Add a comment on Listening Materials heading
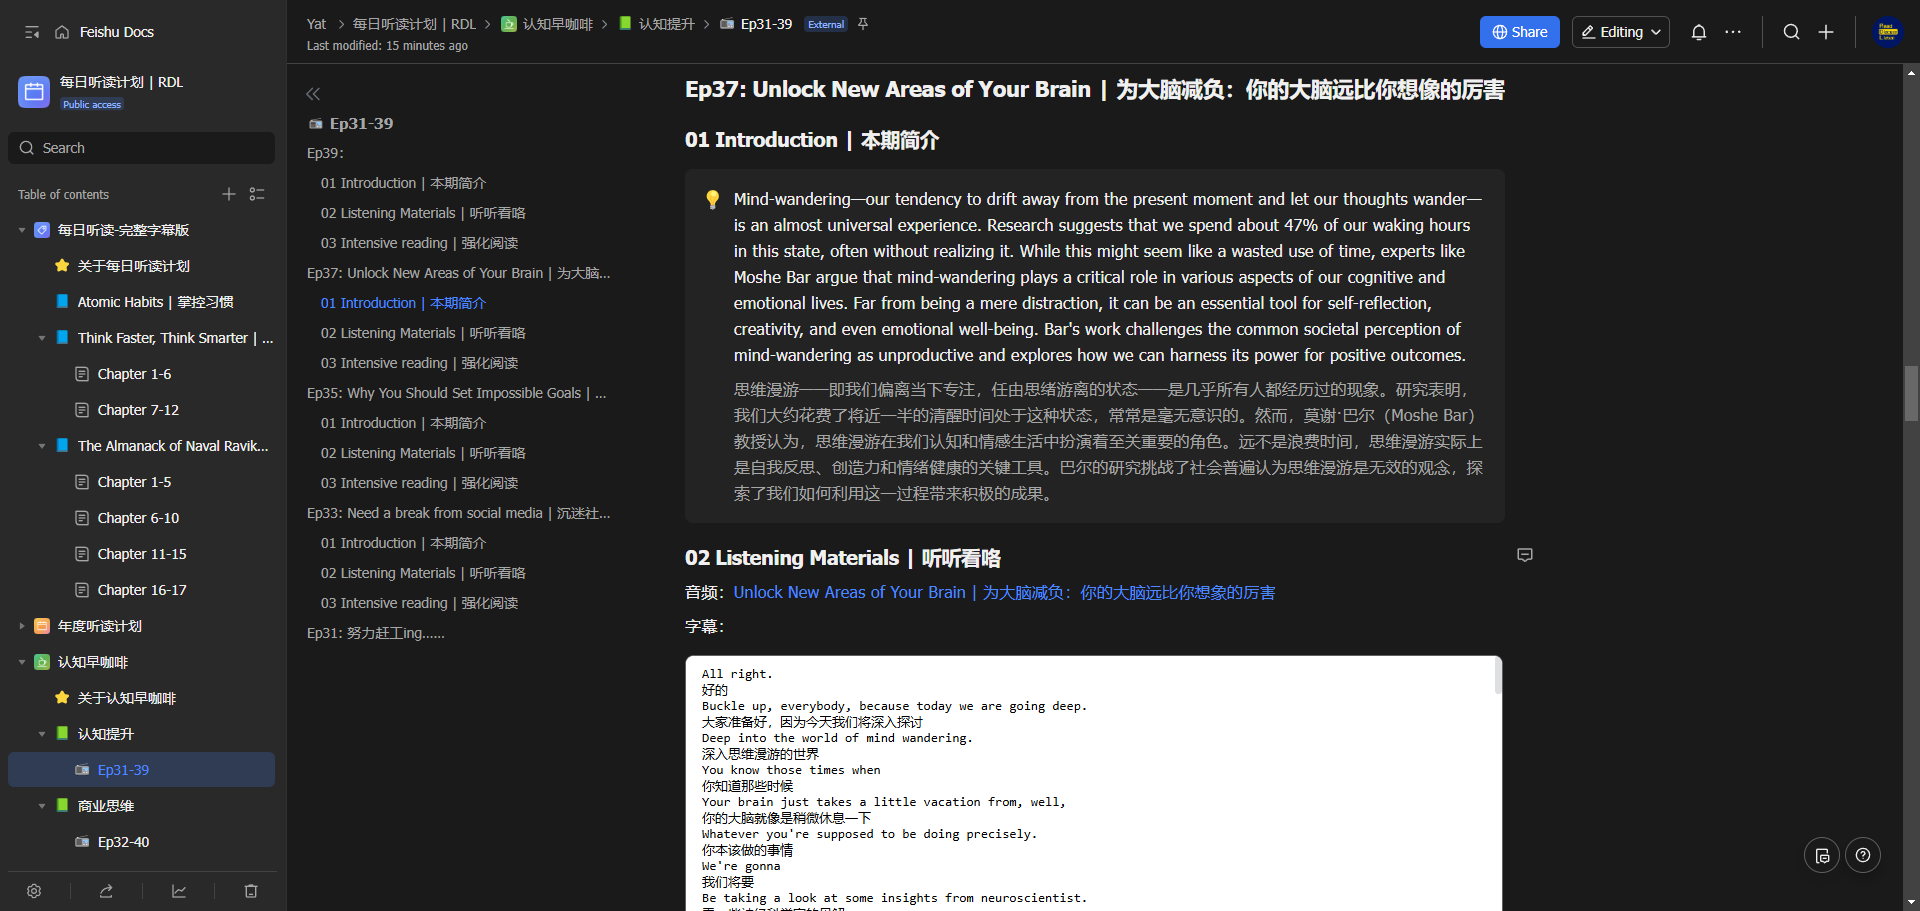Image resolution: width=1920 pixels, height=911 pixels. (1524, 555)
